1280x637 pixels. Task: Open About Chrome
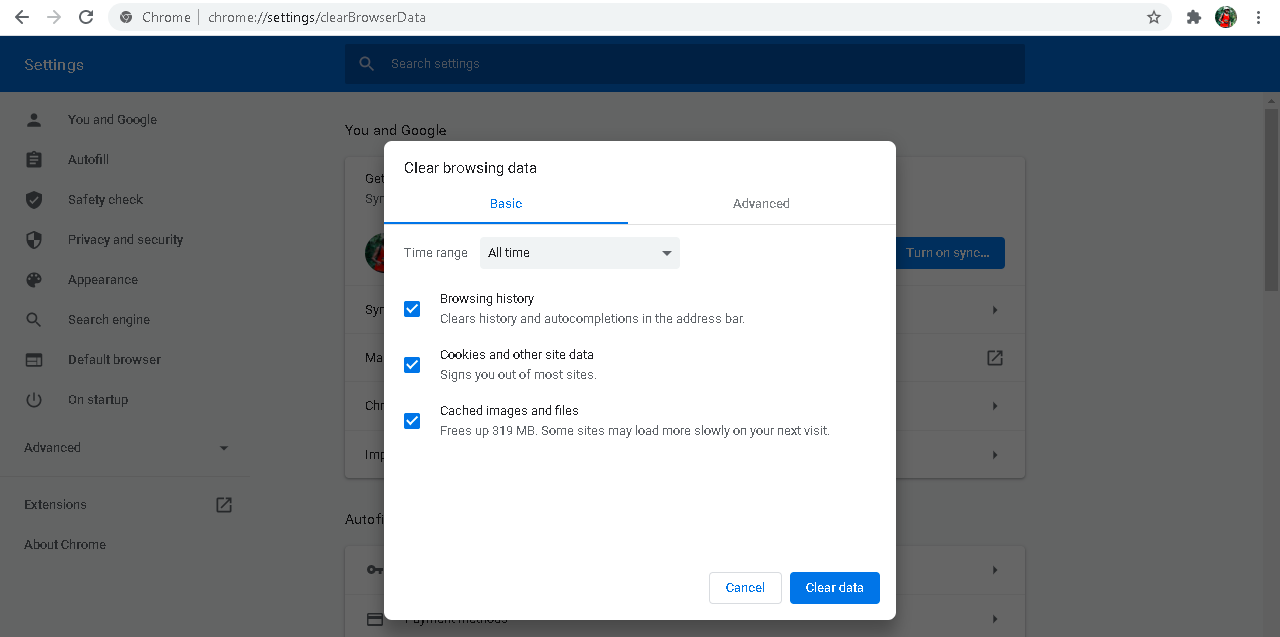[65, 545]
